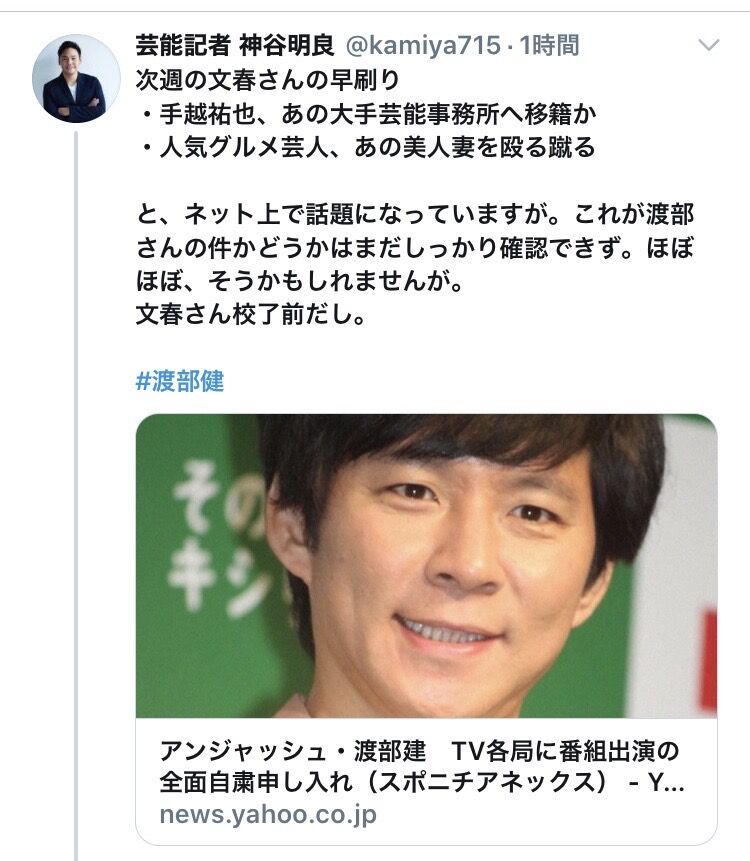Click the bullet line about 人気グルメ芸人
Screen dimensions: 750x861
[367, 148]
